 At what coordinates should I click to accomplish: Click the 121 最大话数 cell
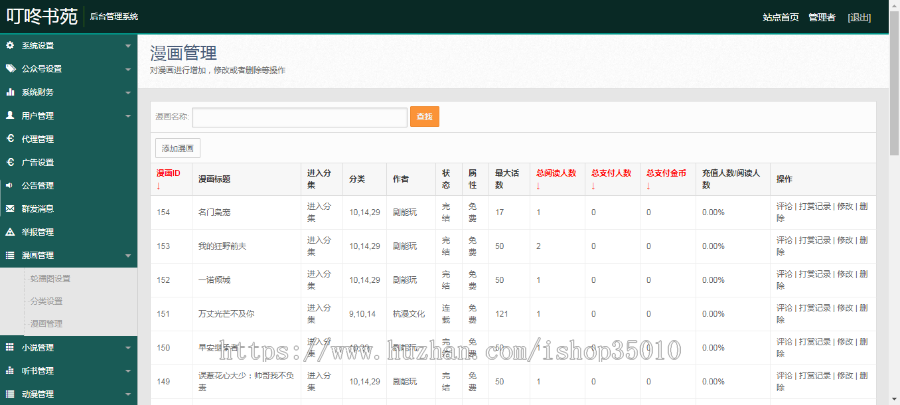502,314
